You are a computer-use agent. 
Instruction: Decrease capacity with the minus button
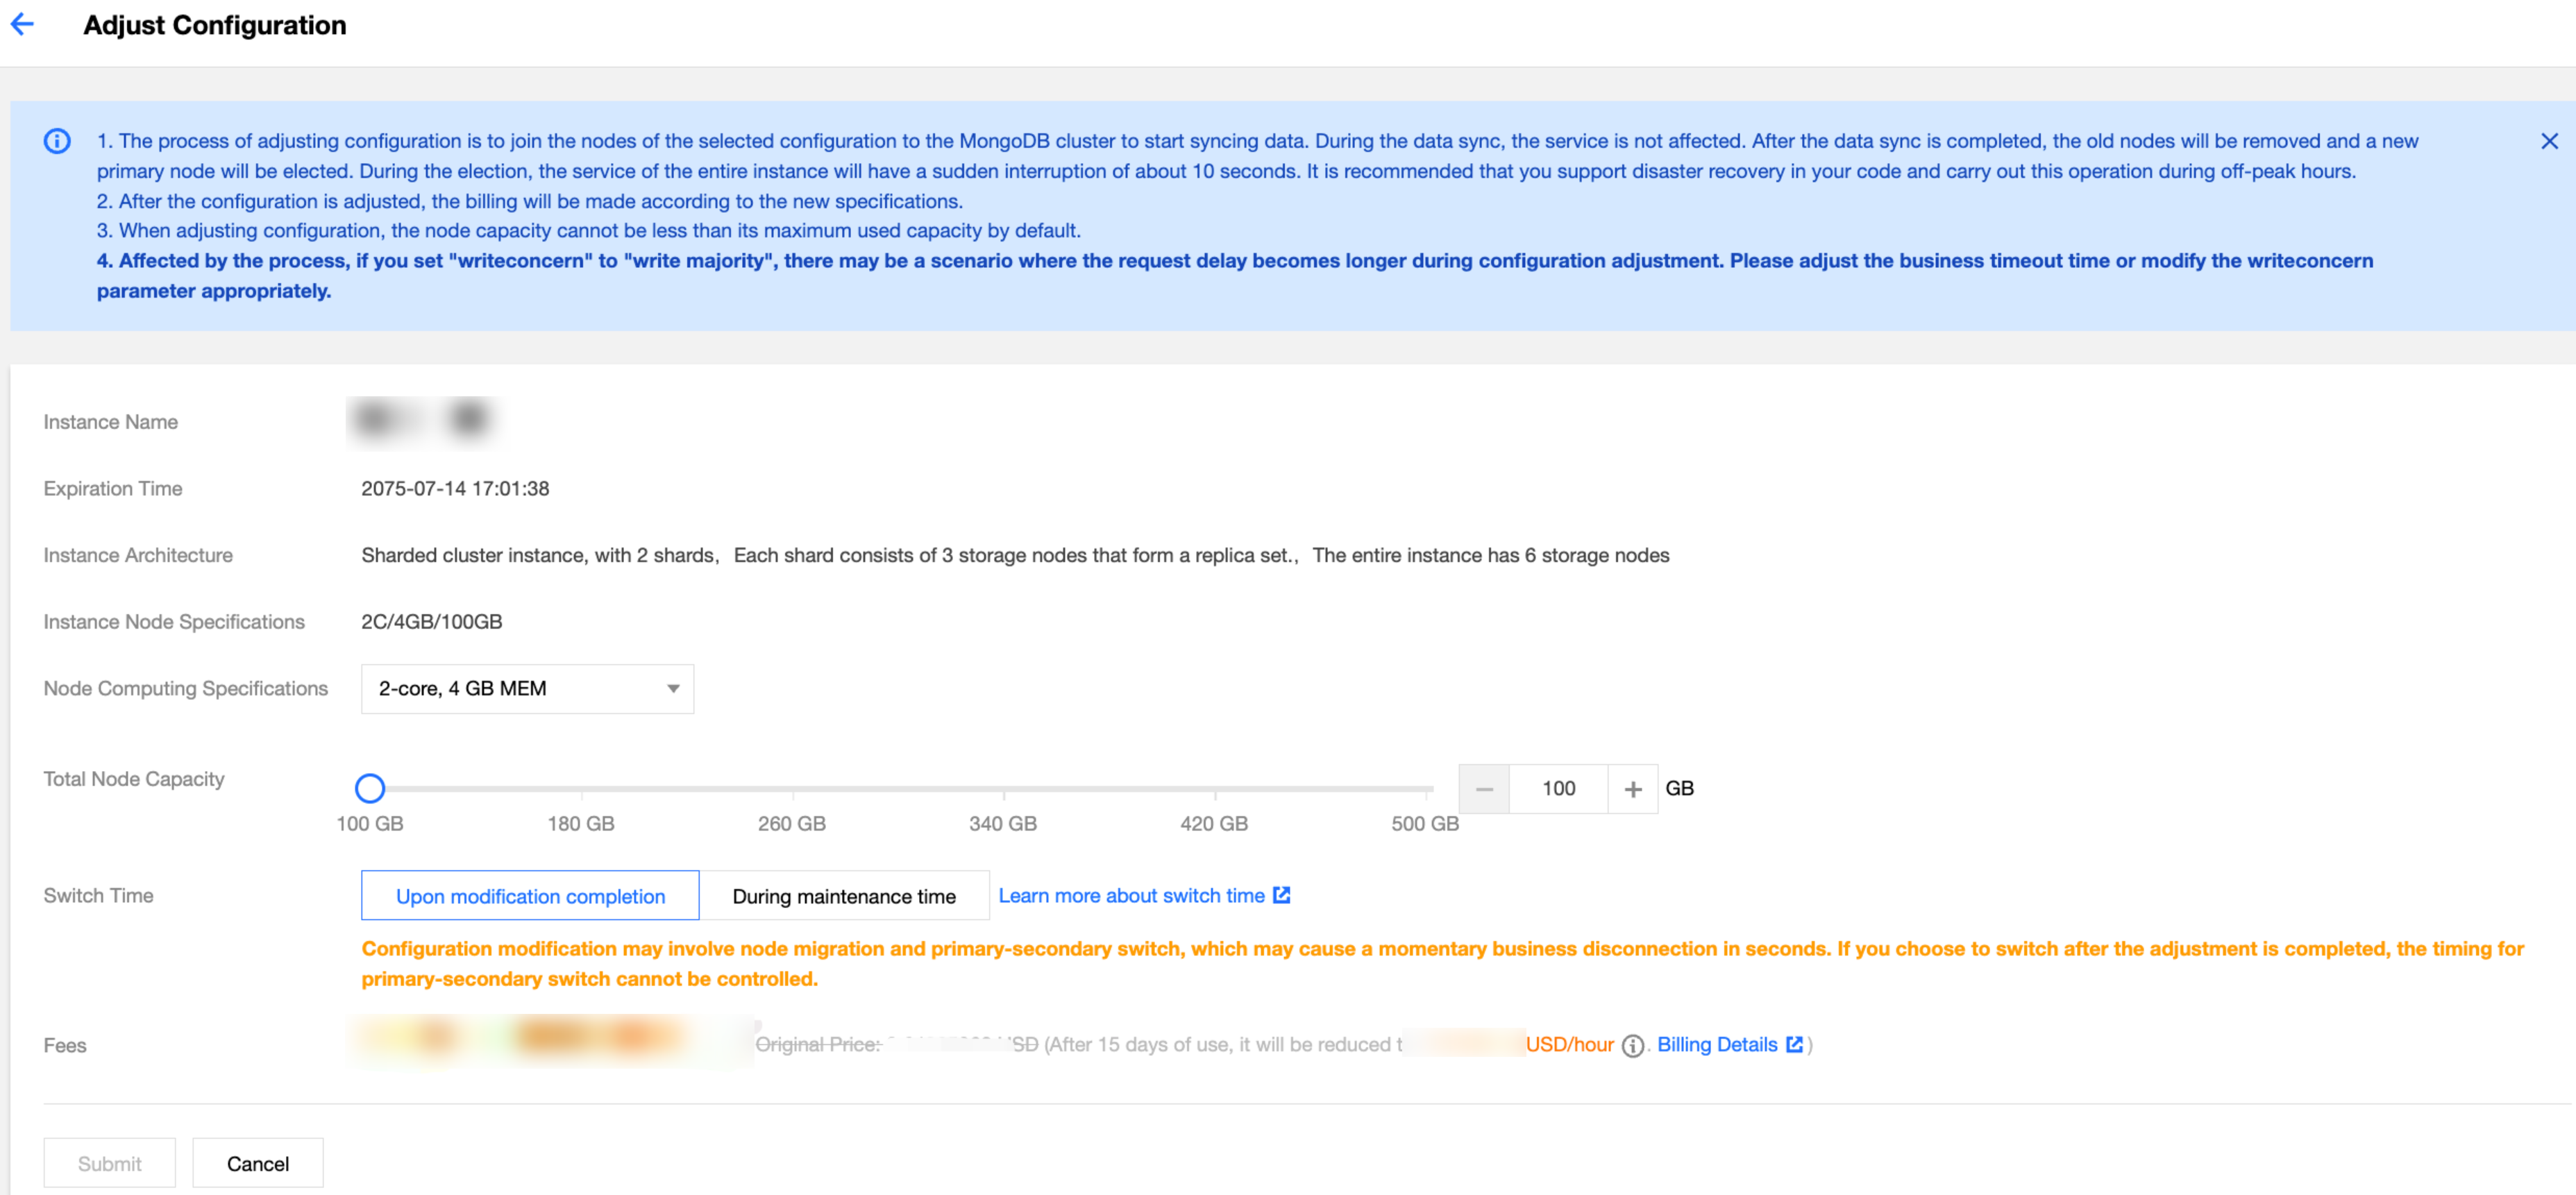point(1484,789)
